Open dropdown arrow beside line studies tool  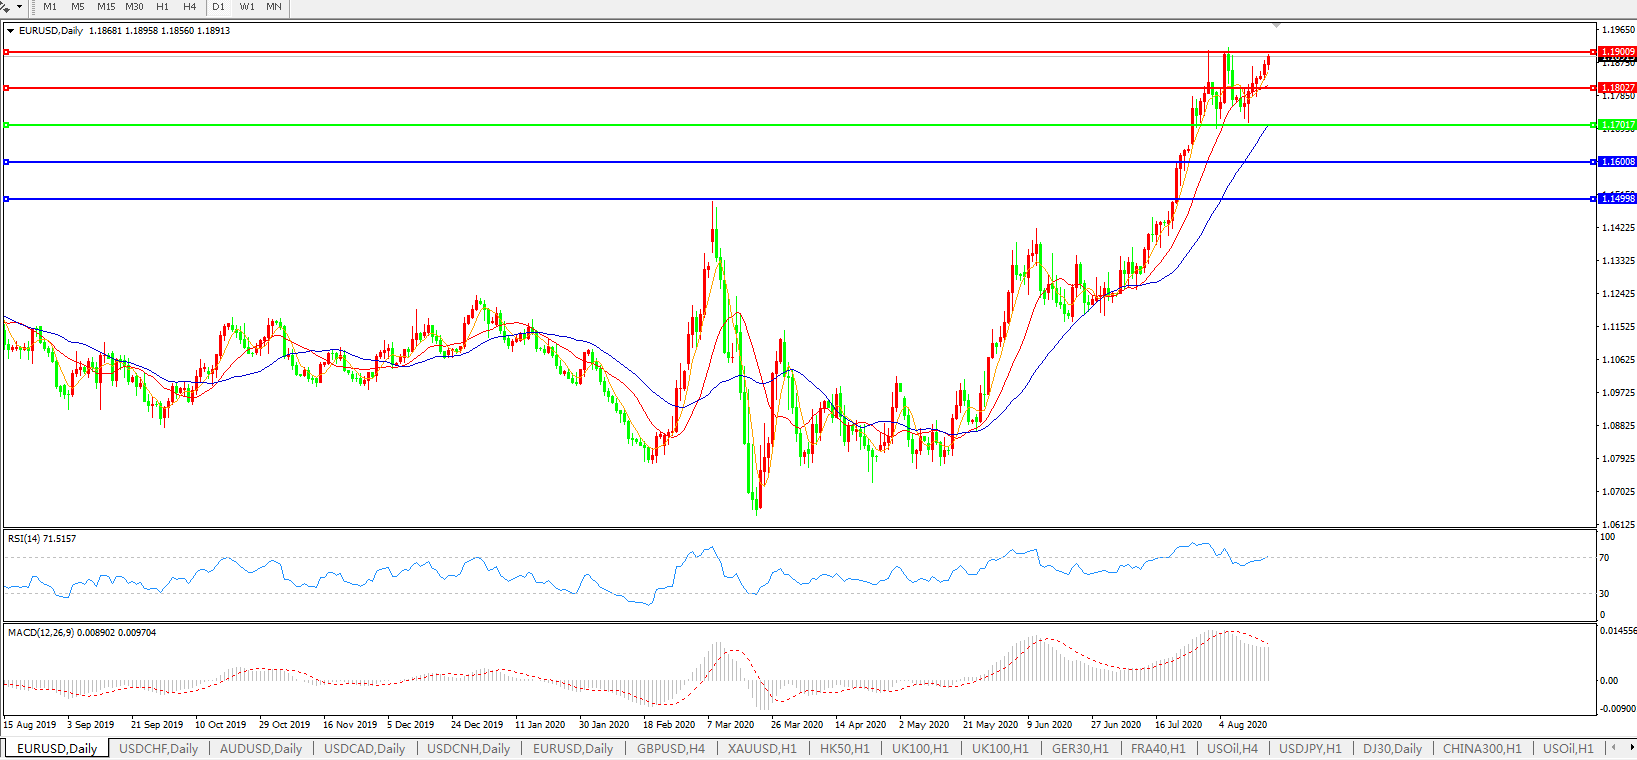point(19,7)
